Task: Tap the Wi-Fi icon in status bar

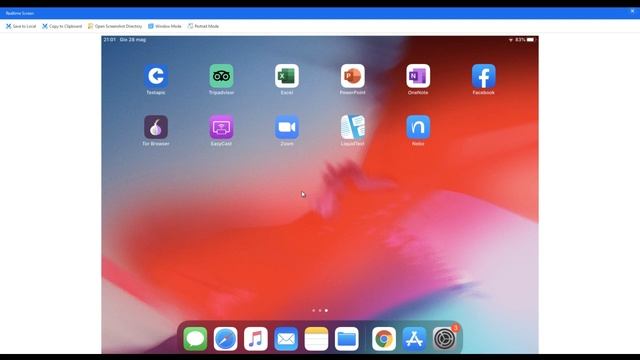Action: (511, 40)
